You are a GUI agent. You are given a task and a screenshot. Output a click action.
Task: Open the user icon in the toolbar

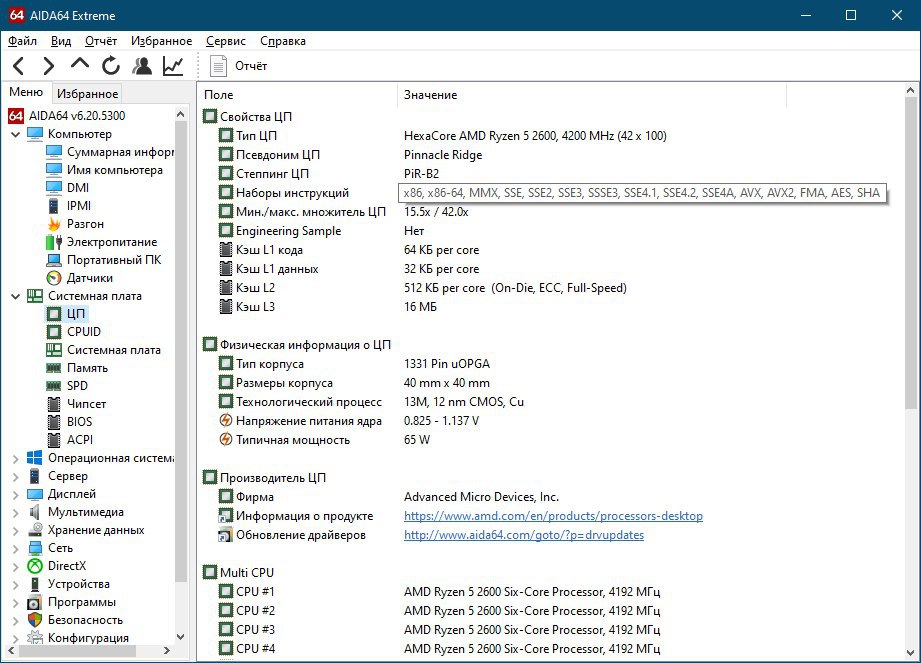click(142, 66)
